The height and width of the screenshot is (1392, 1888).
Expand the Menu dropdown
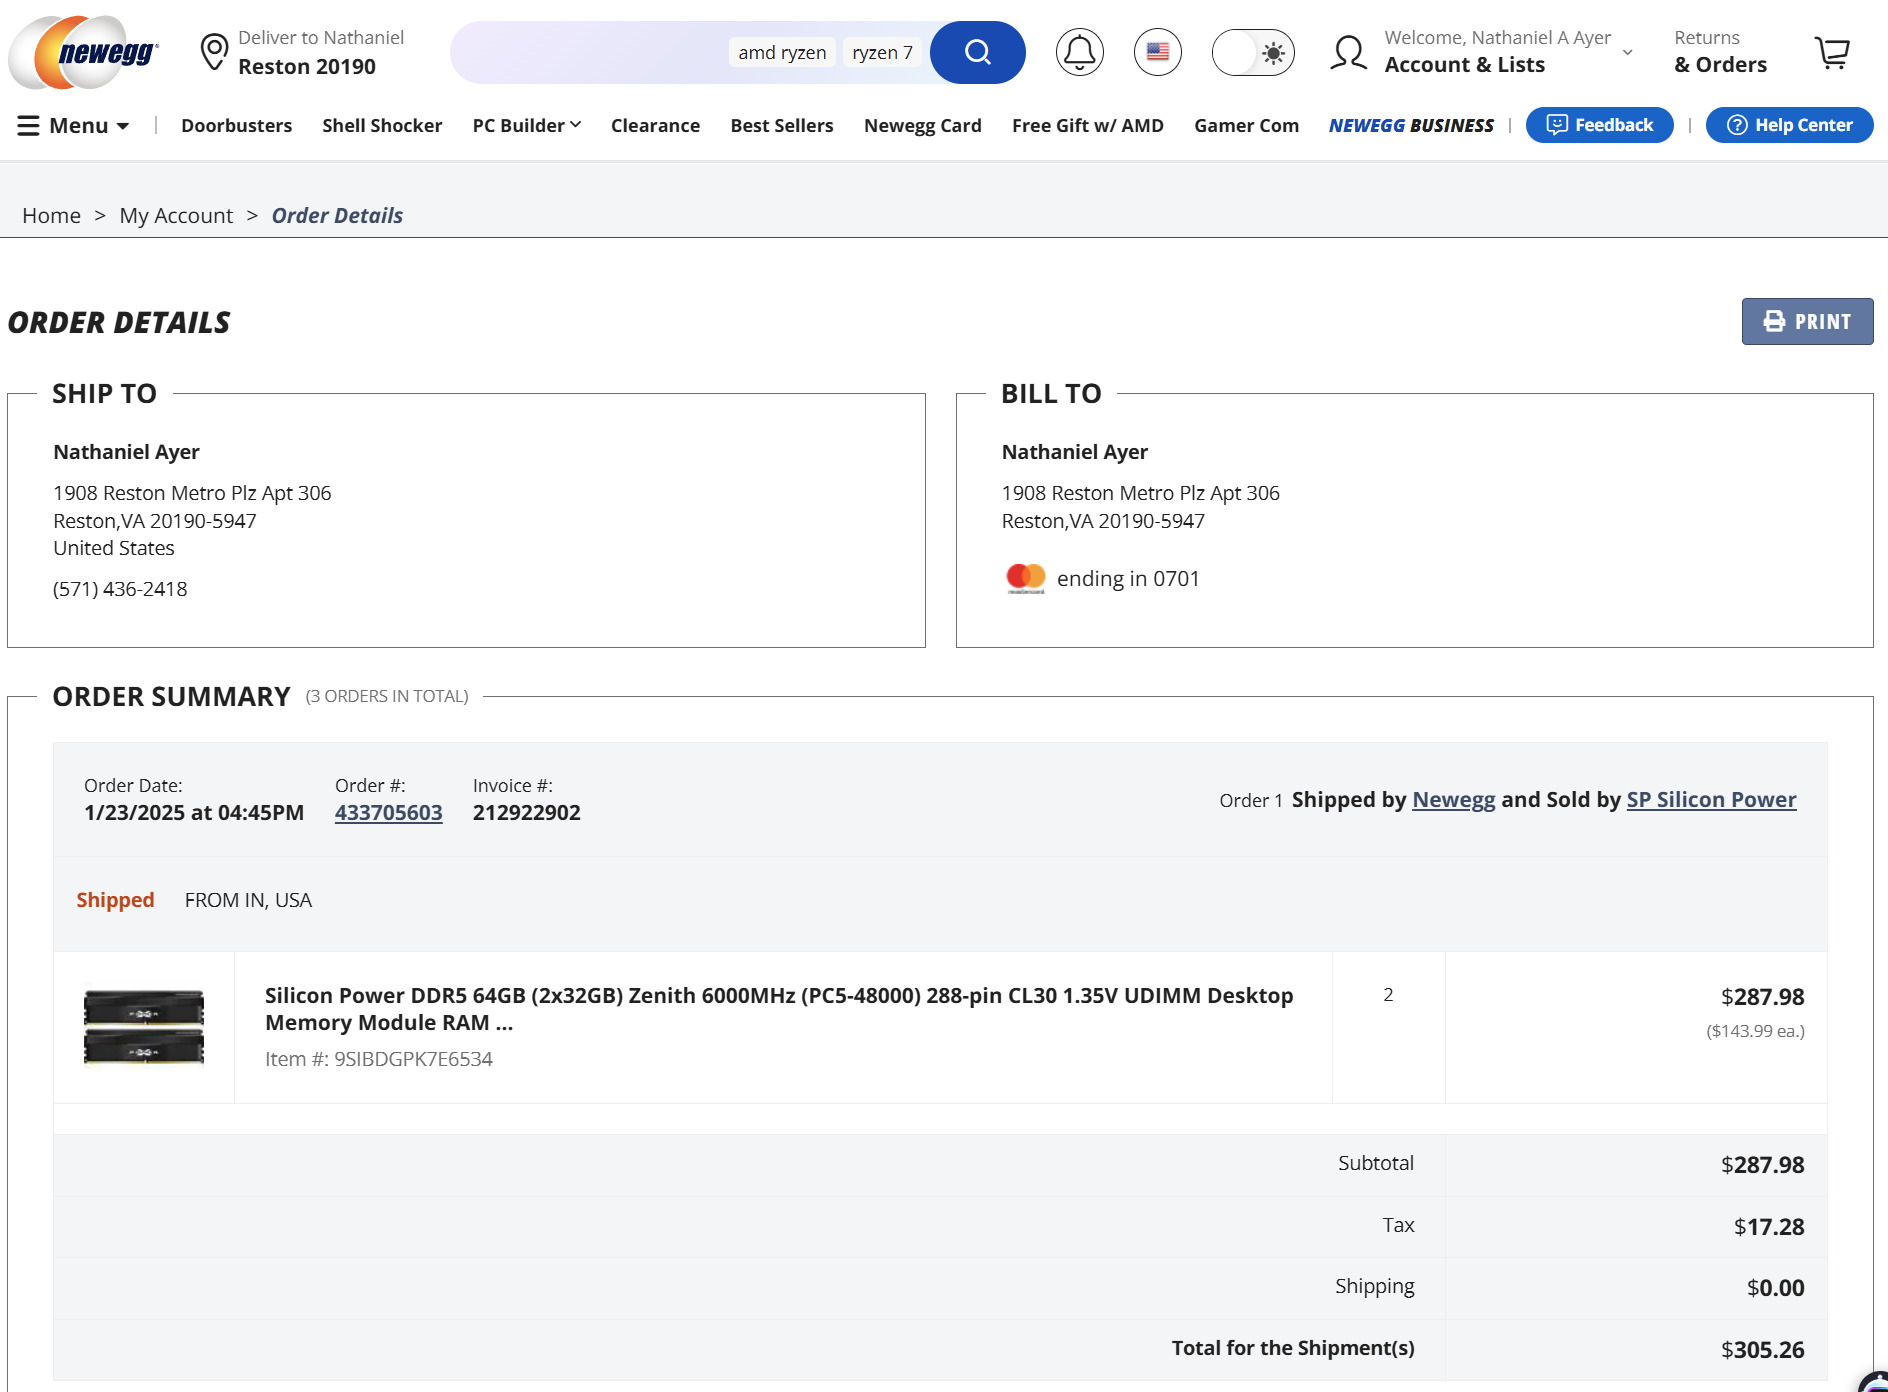(74, 126)
